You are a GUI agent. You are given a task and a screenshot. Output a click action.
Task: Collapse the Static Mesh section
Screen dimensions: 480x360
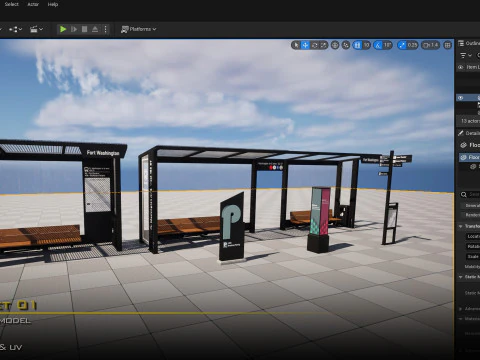coord(461,277)
